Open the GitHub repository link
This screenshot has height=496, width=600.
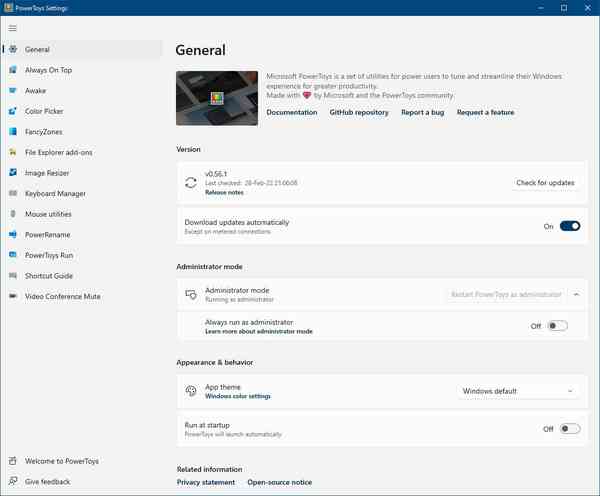359,113
